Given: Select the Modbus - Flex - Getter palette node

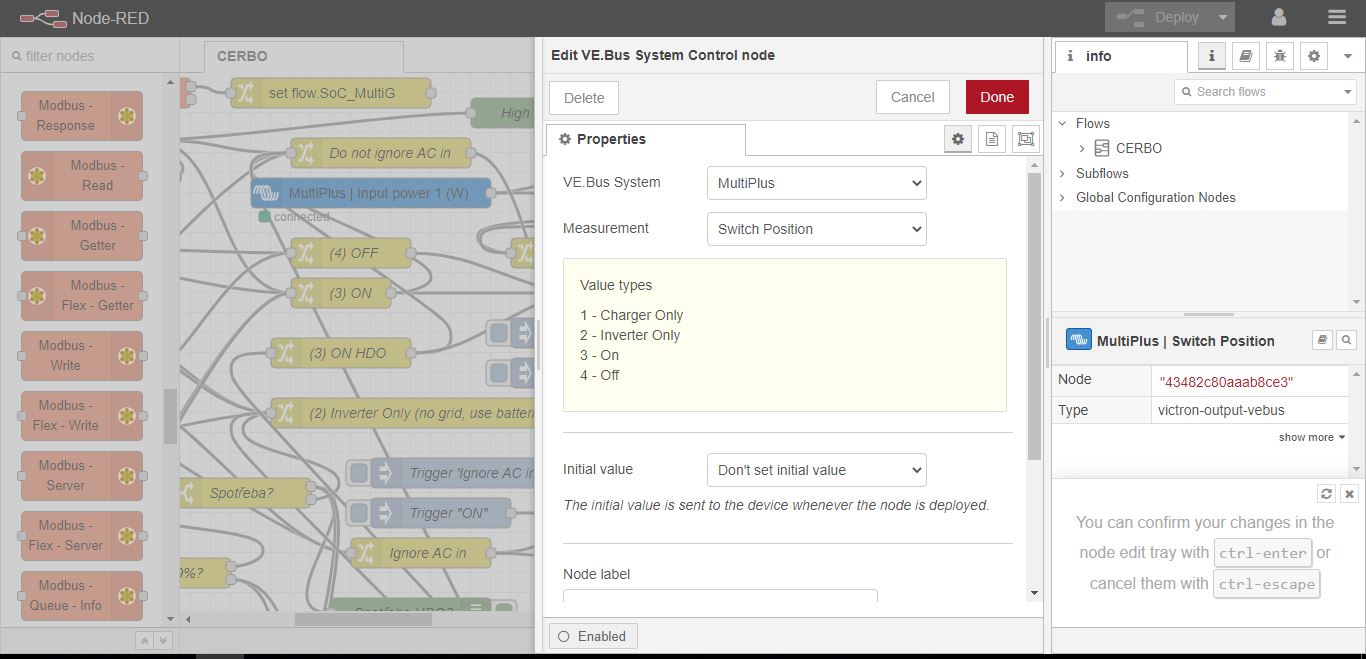Looking at the screenshot, I should coord(82,296).
